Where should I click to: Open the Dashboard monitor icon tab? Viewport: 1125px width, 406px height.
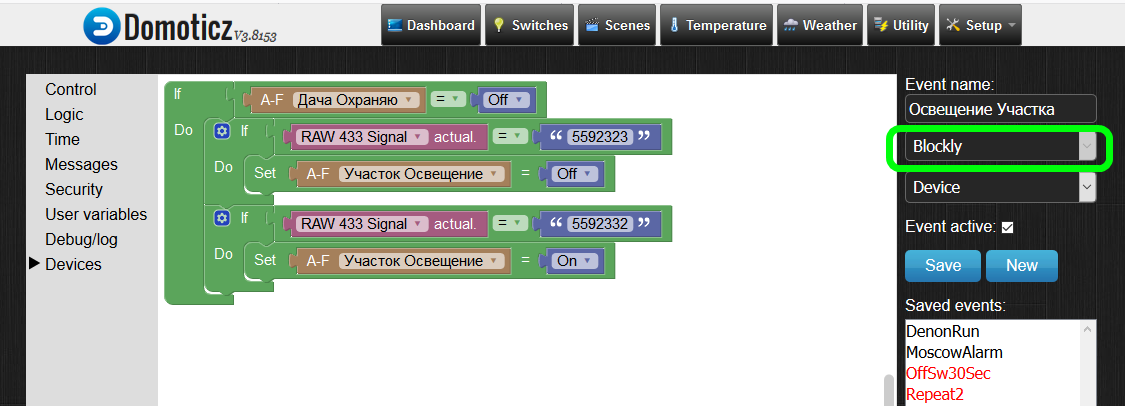(394, 25)
